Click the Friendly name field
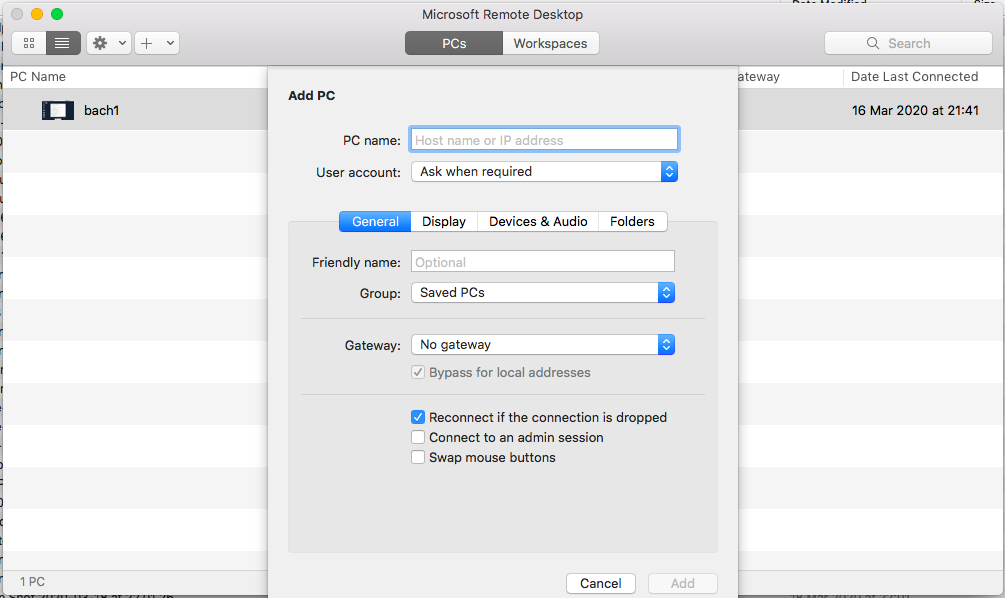 (542, 262)
